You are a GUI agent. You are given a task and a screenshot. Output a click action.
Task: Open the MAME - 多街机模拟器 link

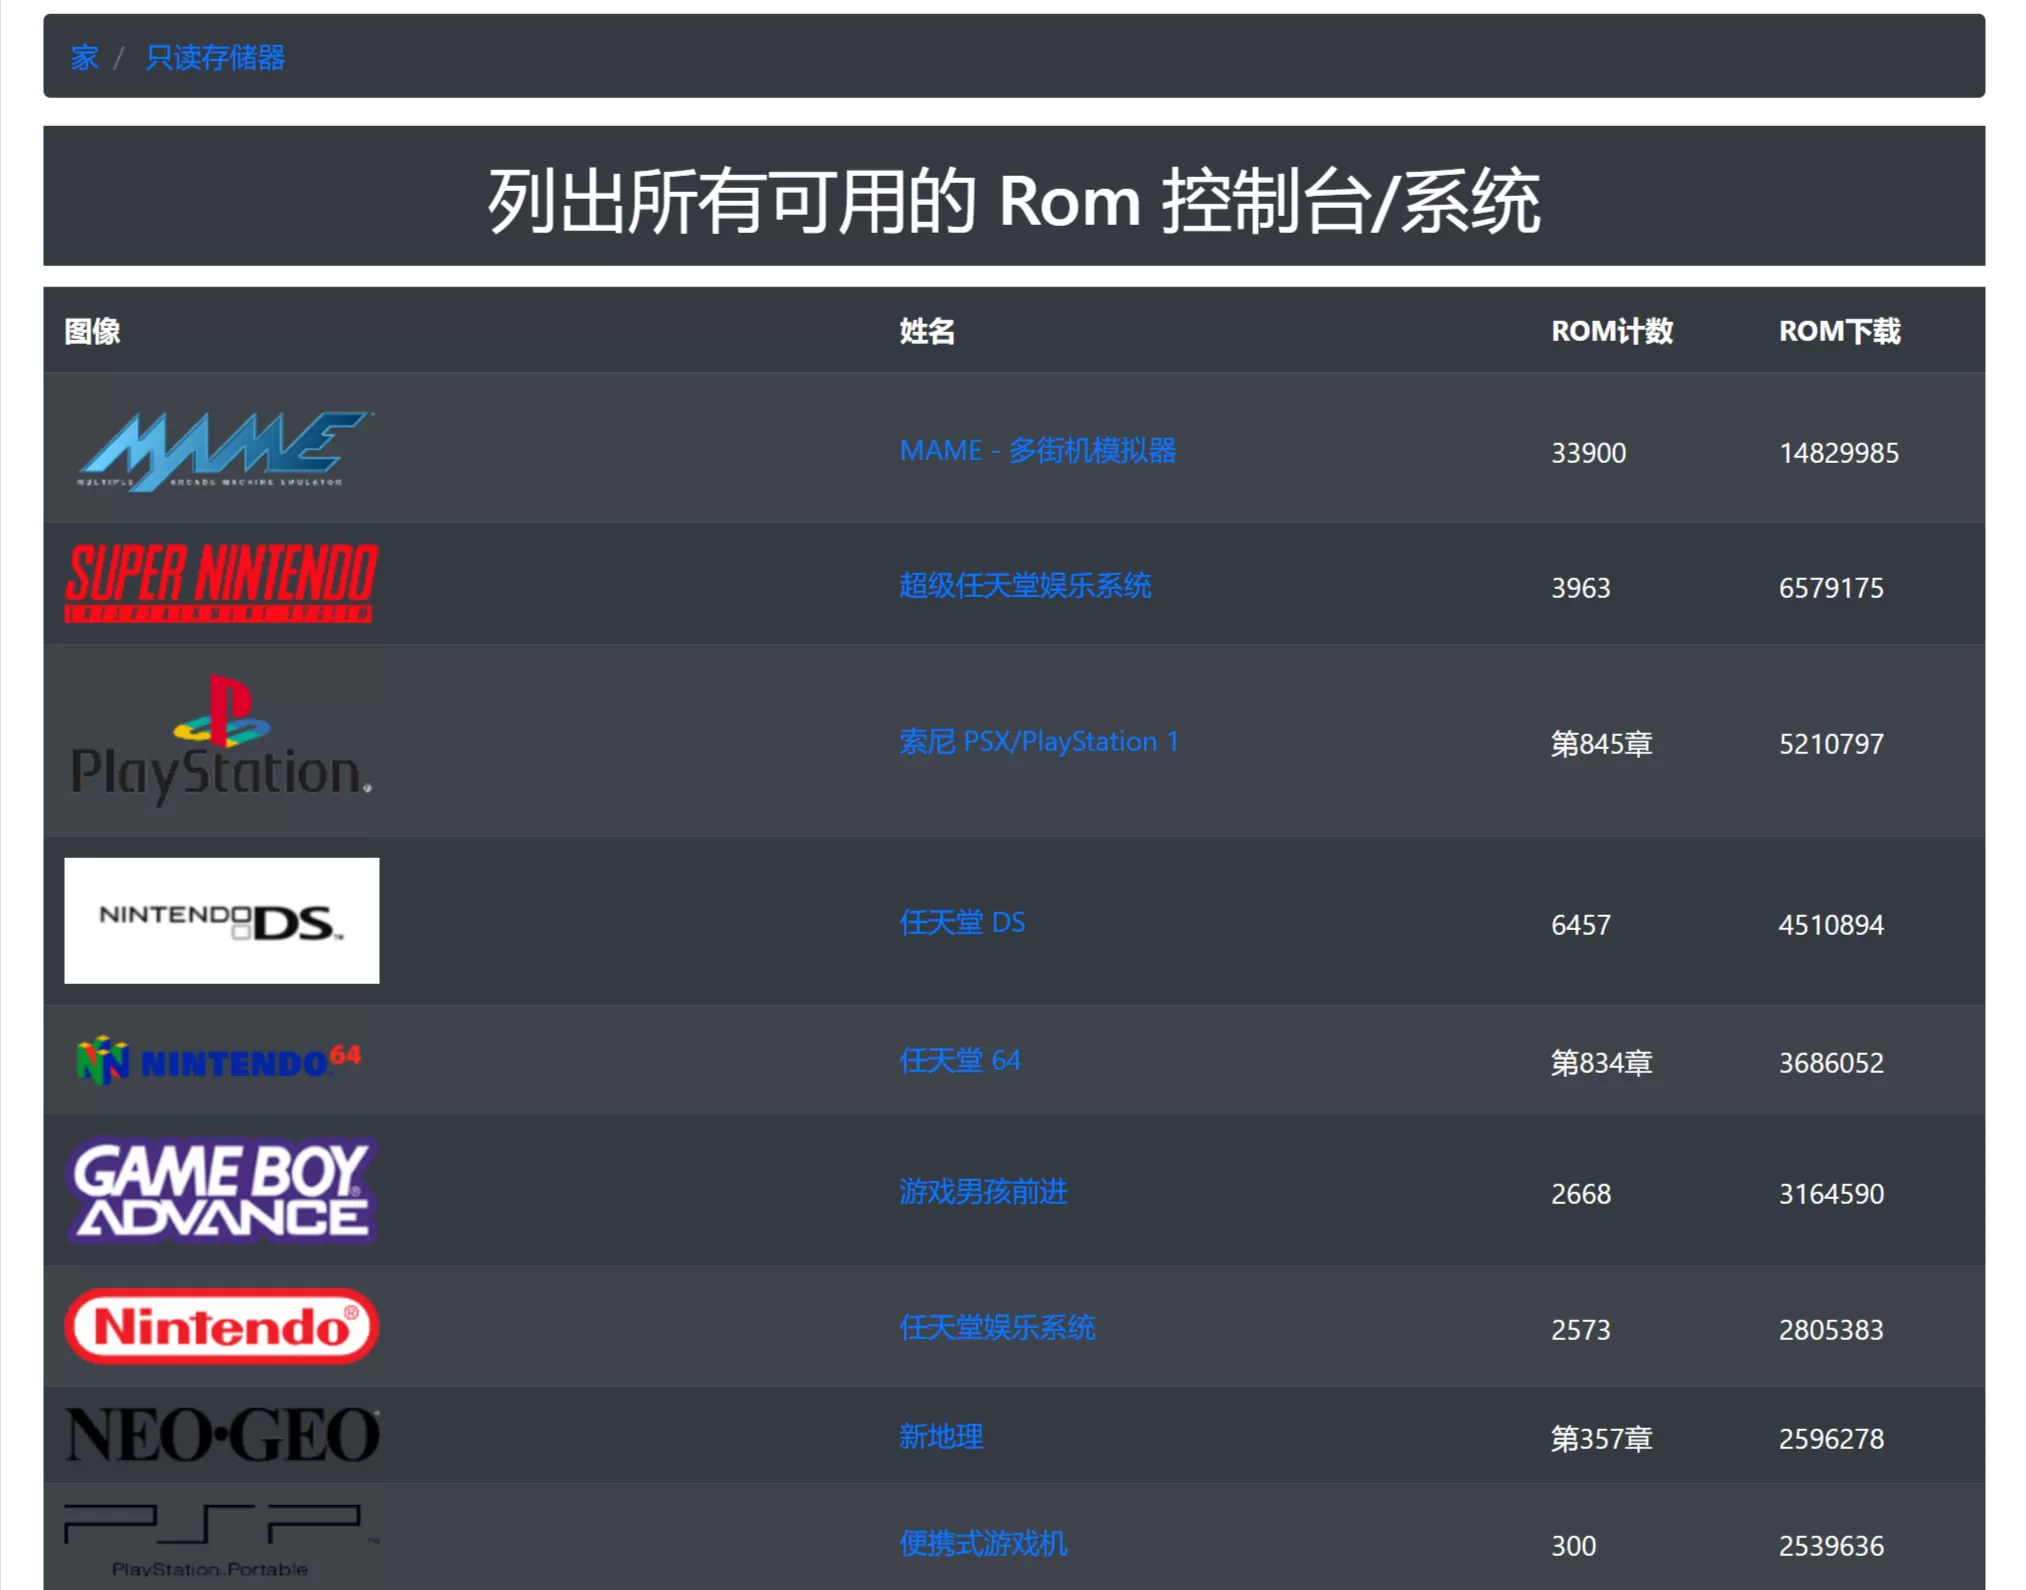[1038, 451]
